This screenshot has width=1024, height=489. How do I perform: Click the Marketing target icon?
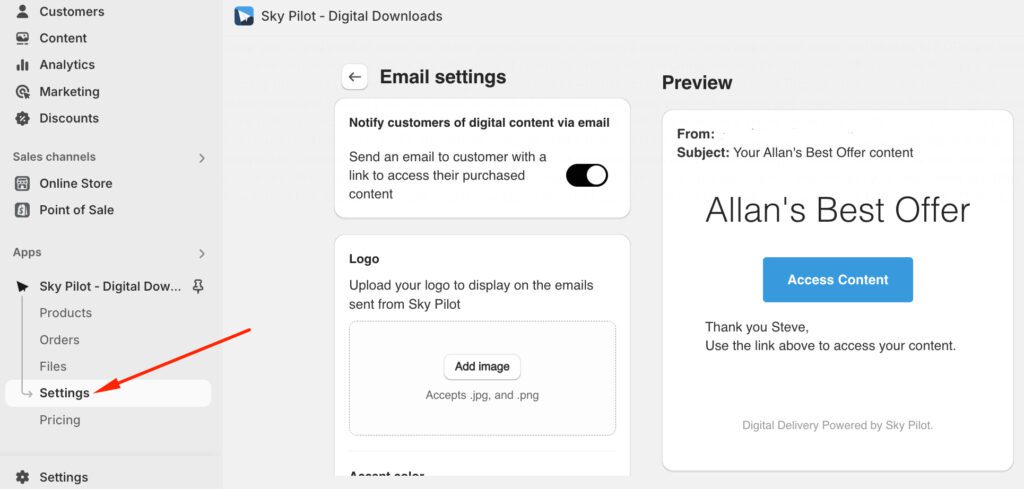point(22,92)
